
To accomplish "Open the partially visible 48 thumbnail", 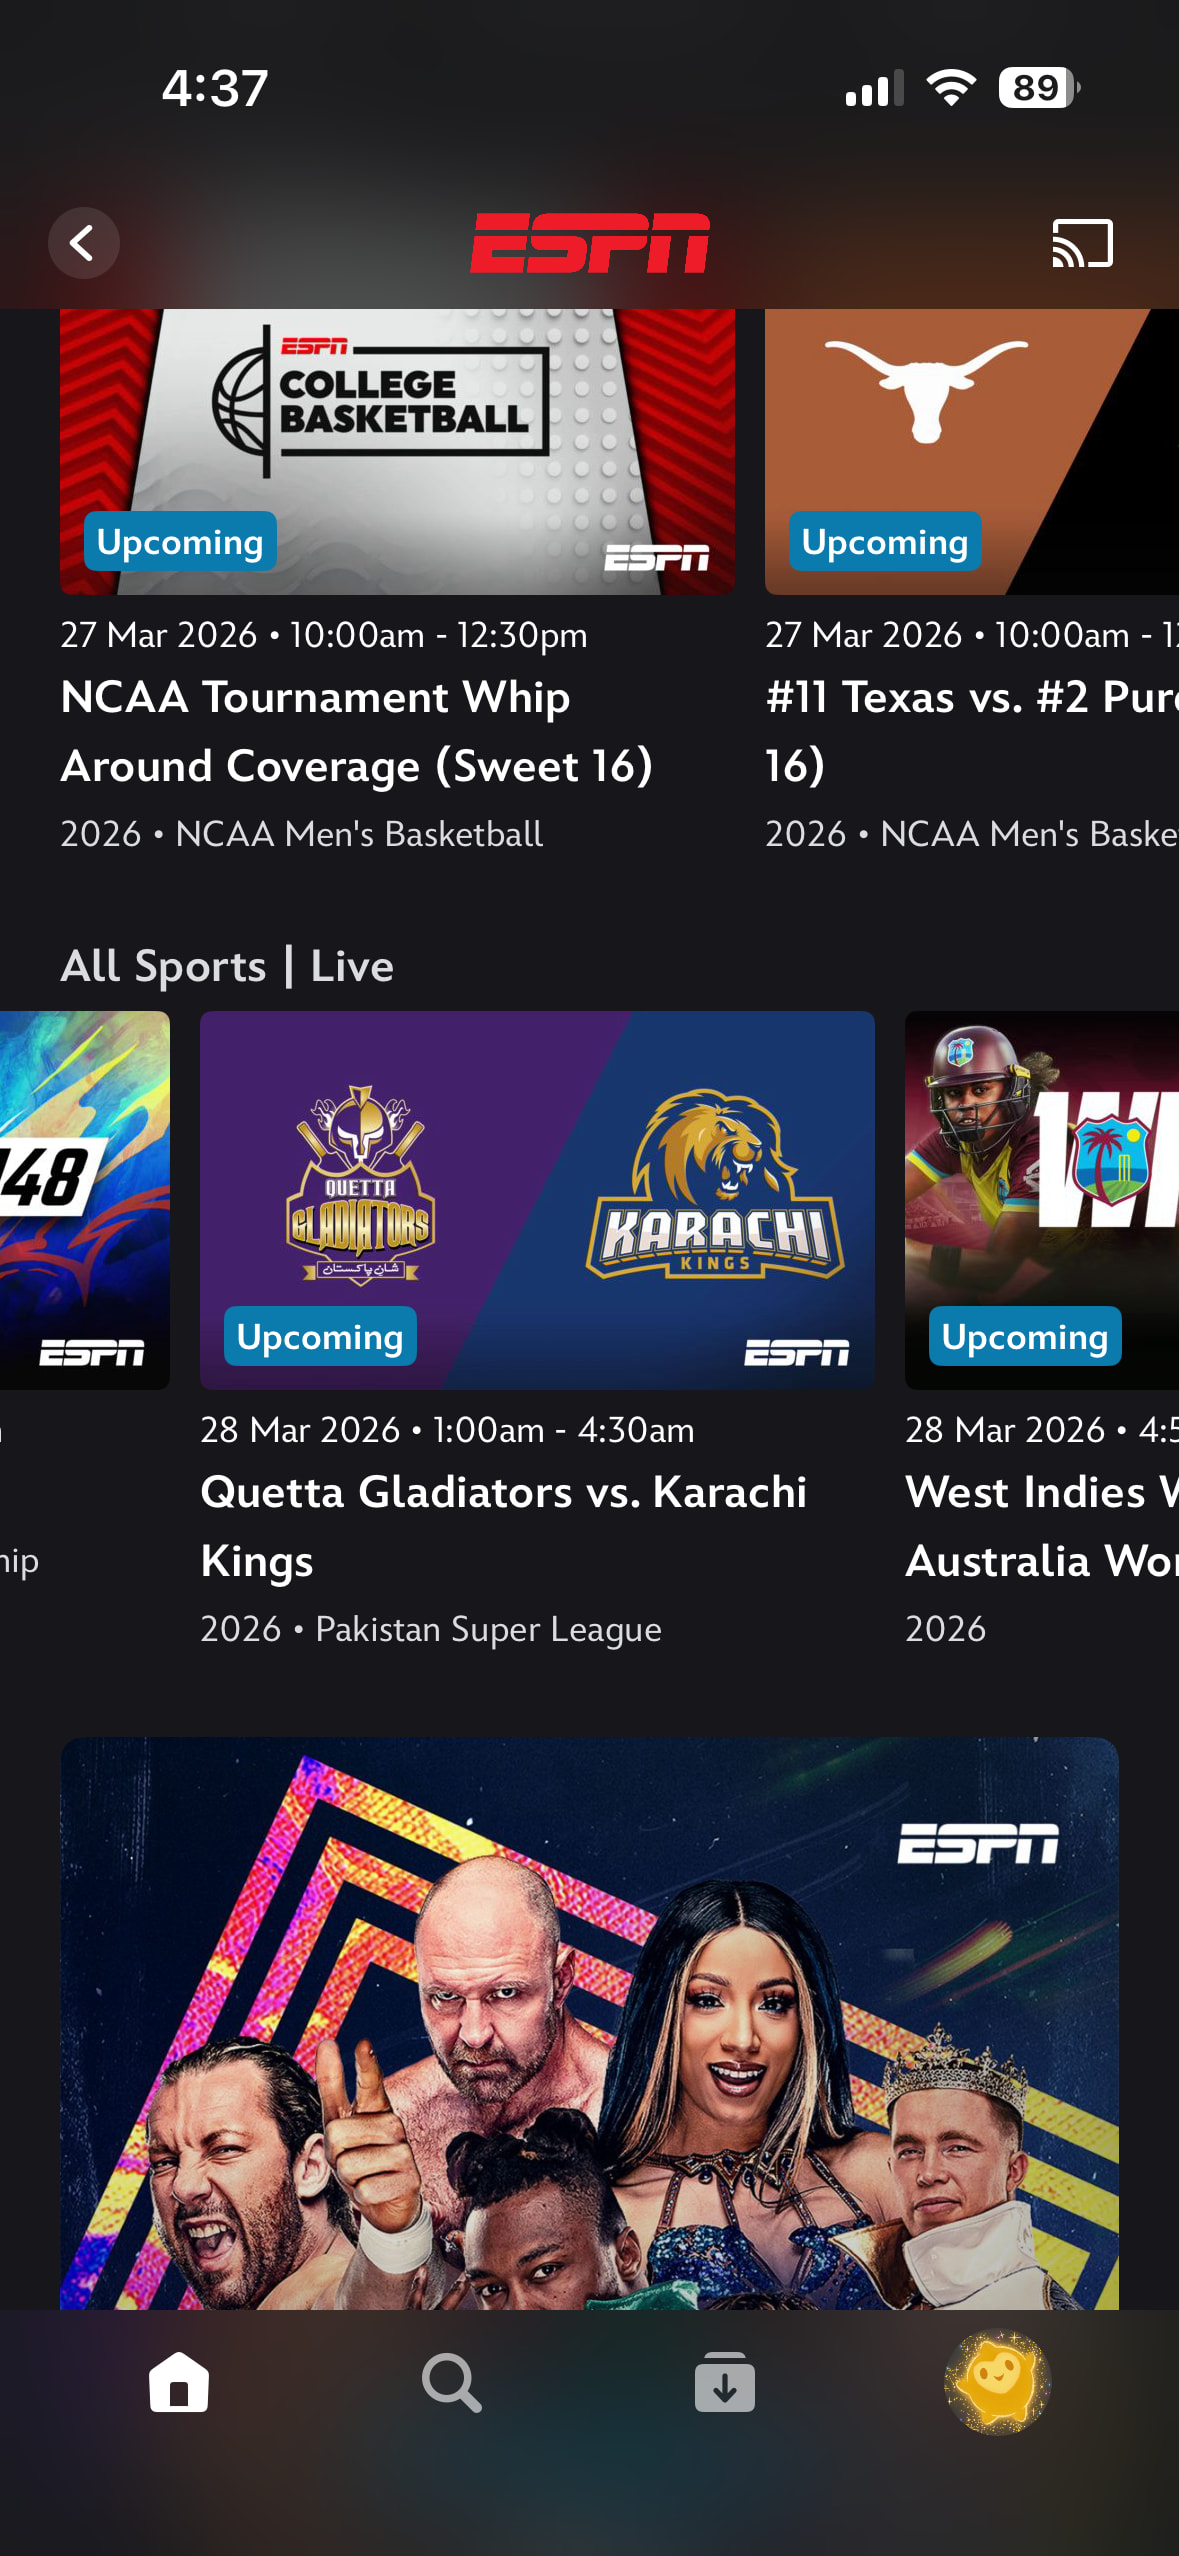I will coord(85,1200).
